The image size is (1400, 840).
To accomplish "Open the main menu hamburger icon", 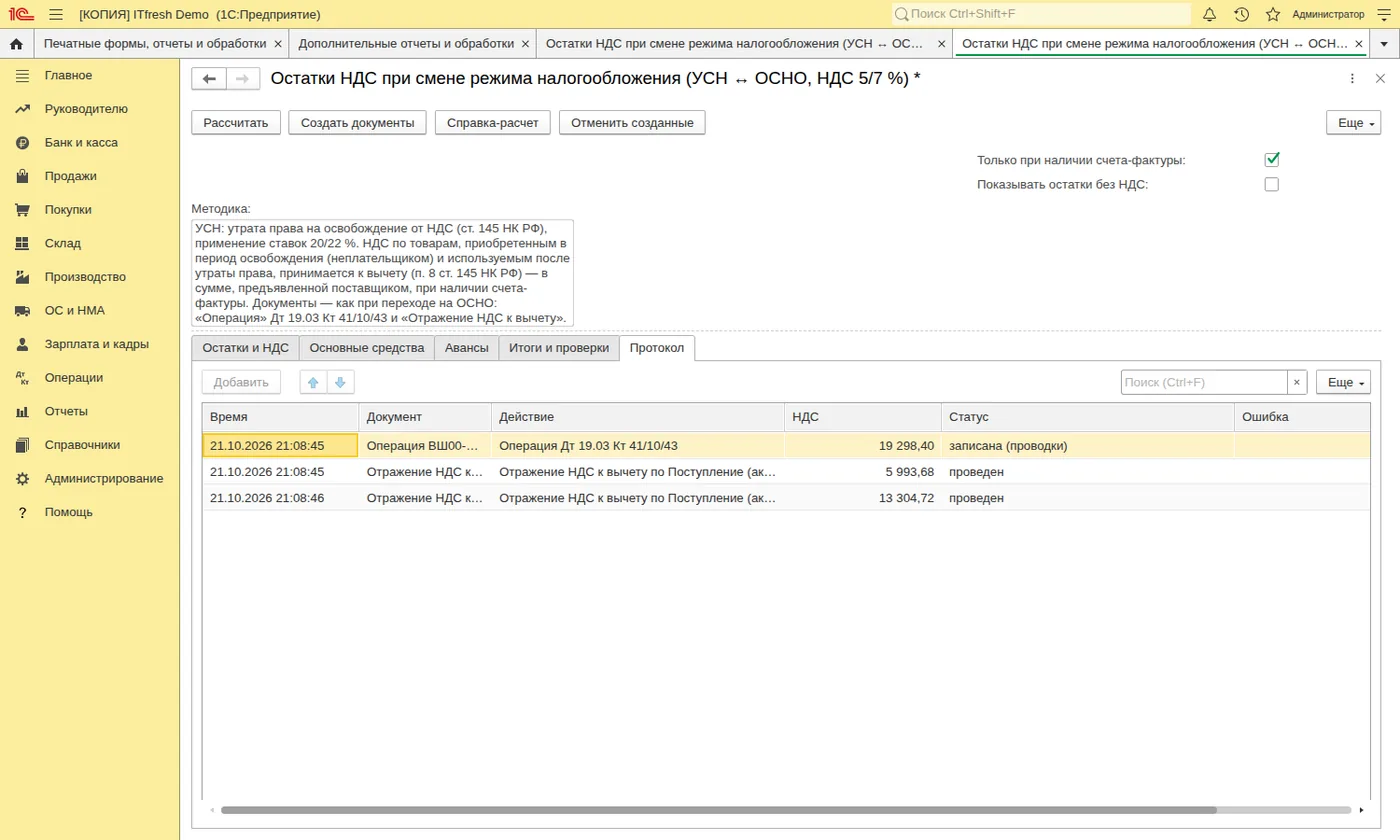I will pos(56,14).
